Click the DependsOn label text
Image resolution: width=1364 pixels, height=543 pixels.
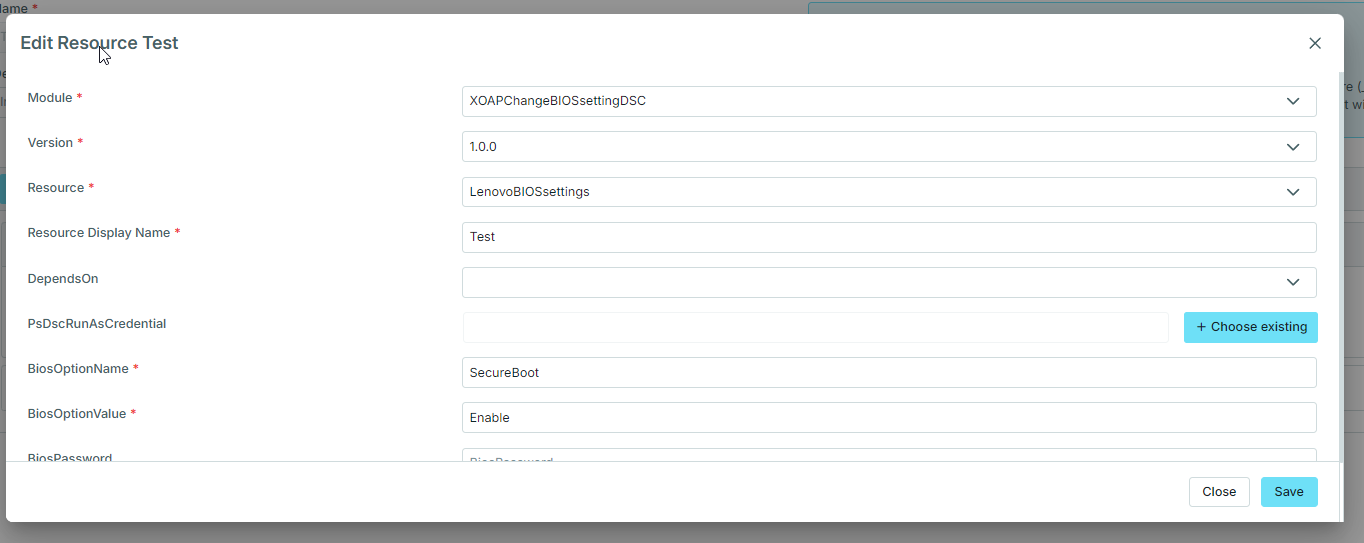pyautogui.click(x=63, y=279)
